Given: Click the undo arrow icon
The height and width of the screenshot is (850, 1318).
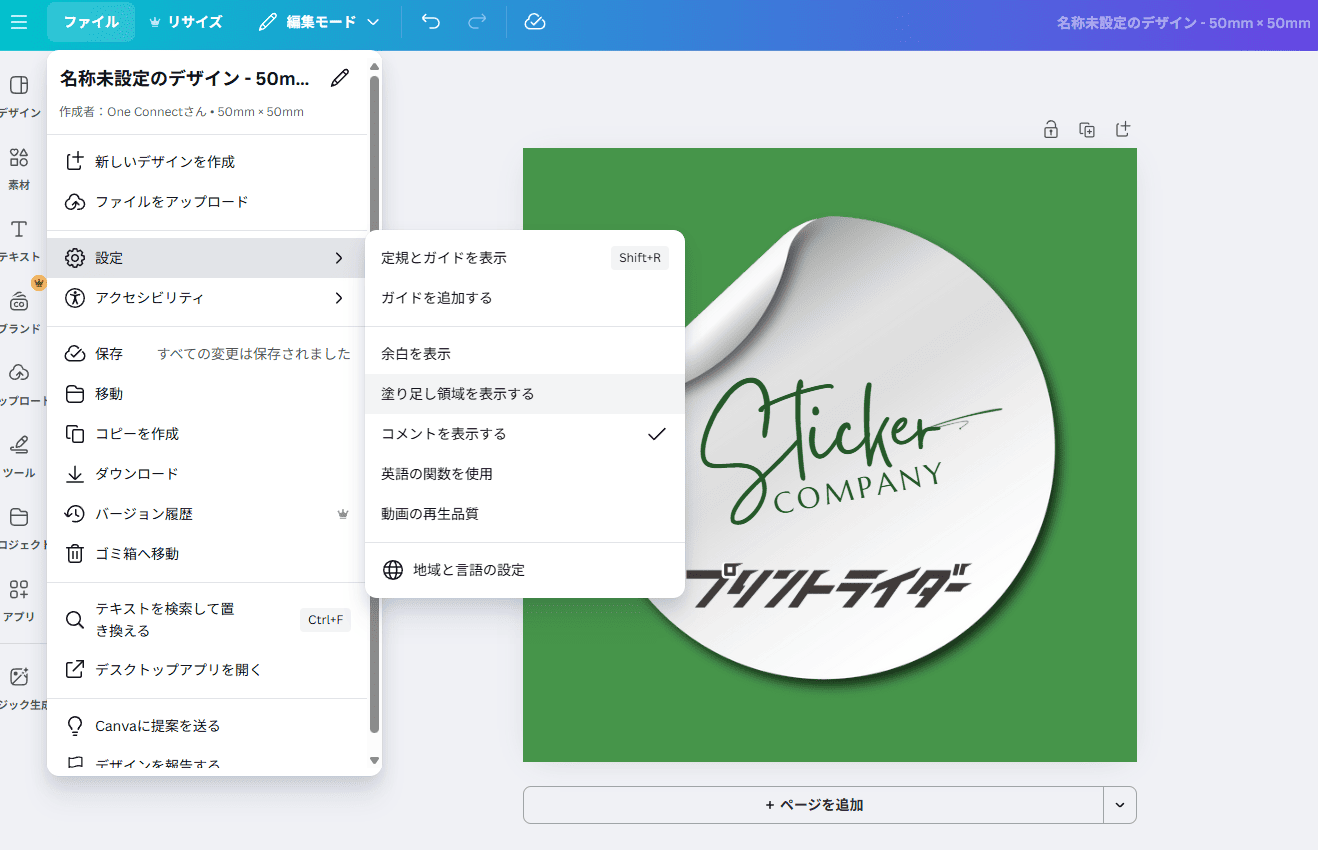Looking at the screenshot, I should tap(431, 22).
